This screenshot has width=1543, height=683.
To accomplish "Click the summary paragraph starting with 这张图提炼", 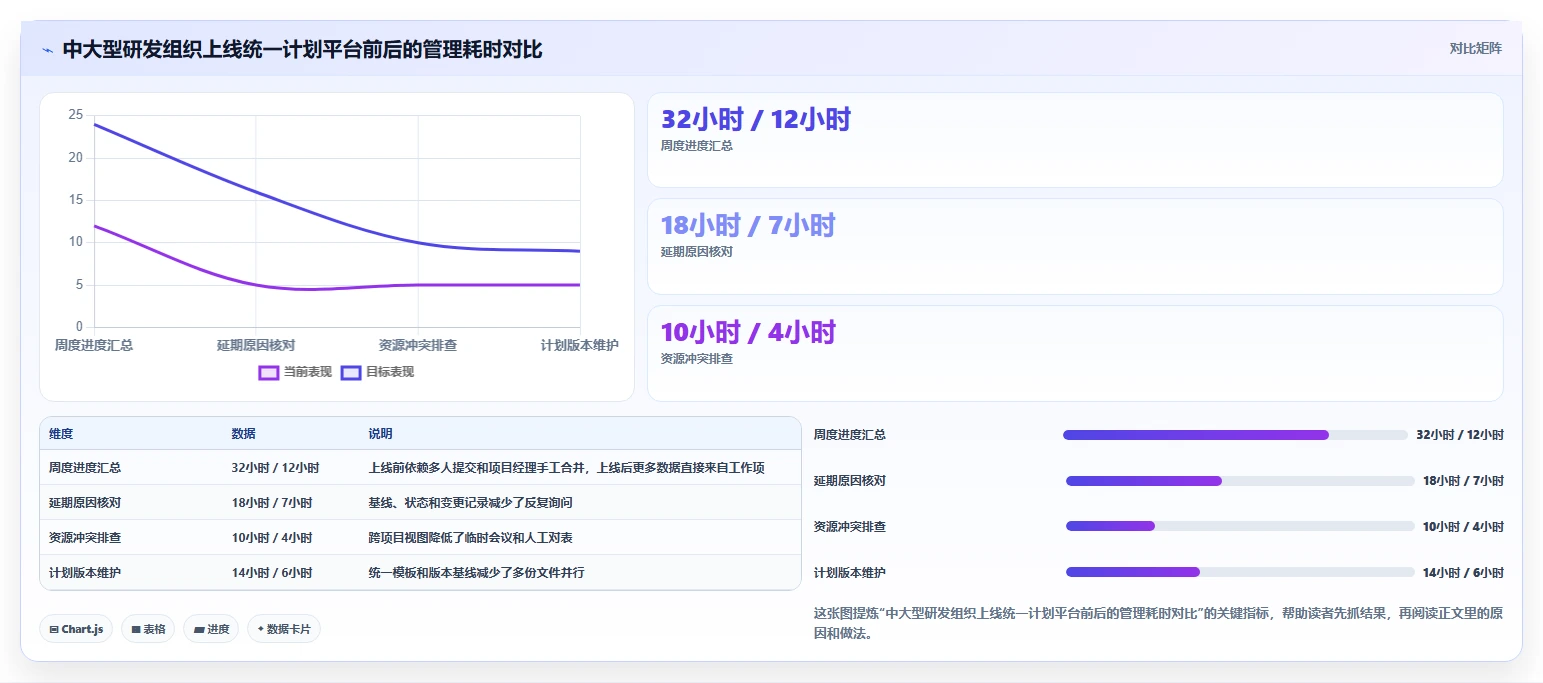I will (x=1158, y=622).
